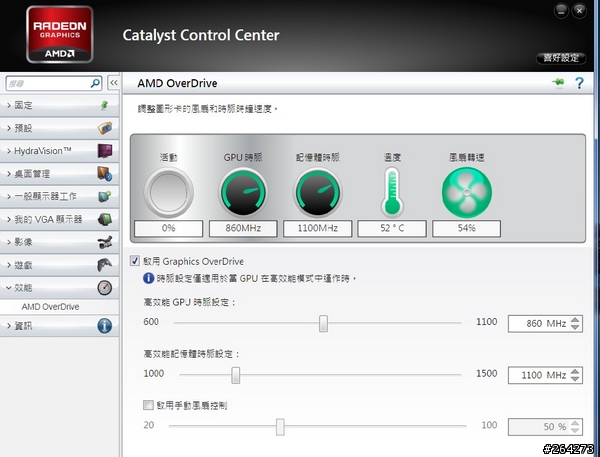Click the video camera icon beside 影像
The height and width of the screenshot is (457, 600).
pos(104,242)
